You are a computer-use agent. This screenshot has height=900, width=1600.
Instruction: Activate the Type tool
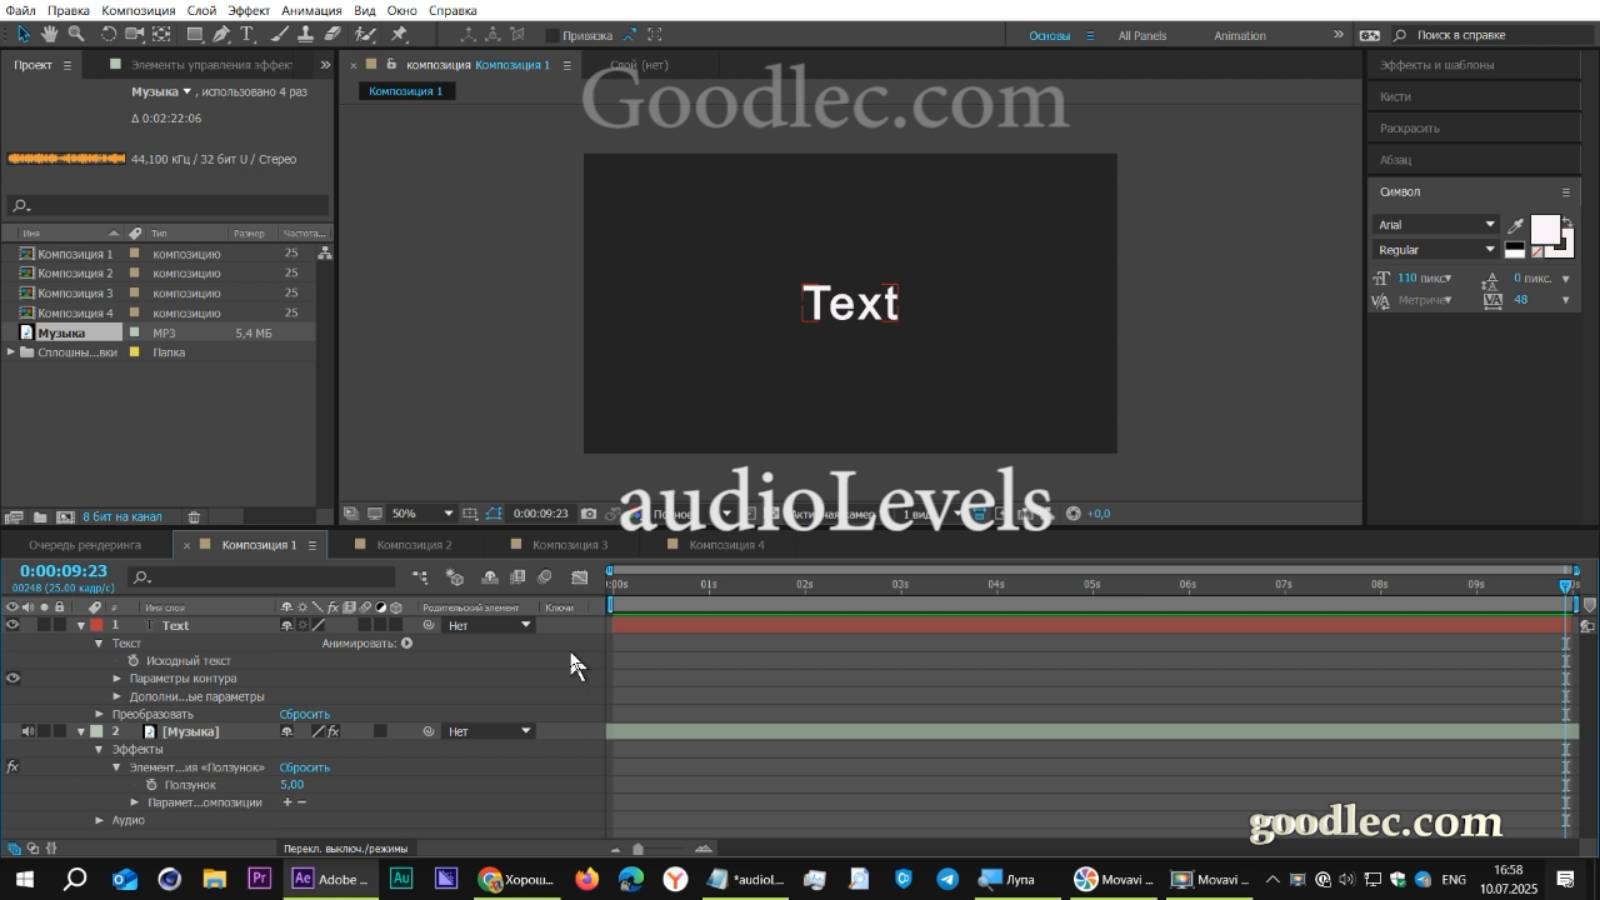point(247,33)
